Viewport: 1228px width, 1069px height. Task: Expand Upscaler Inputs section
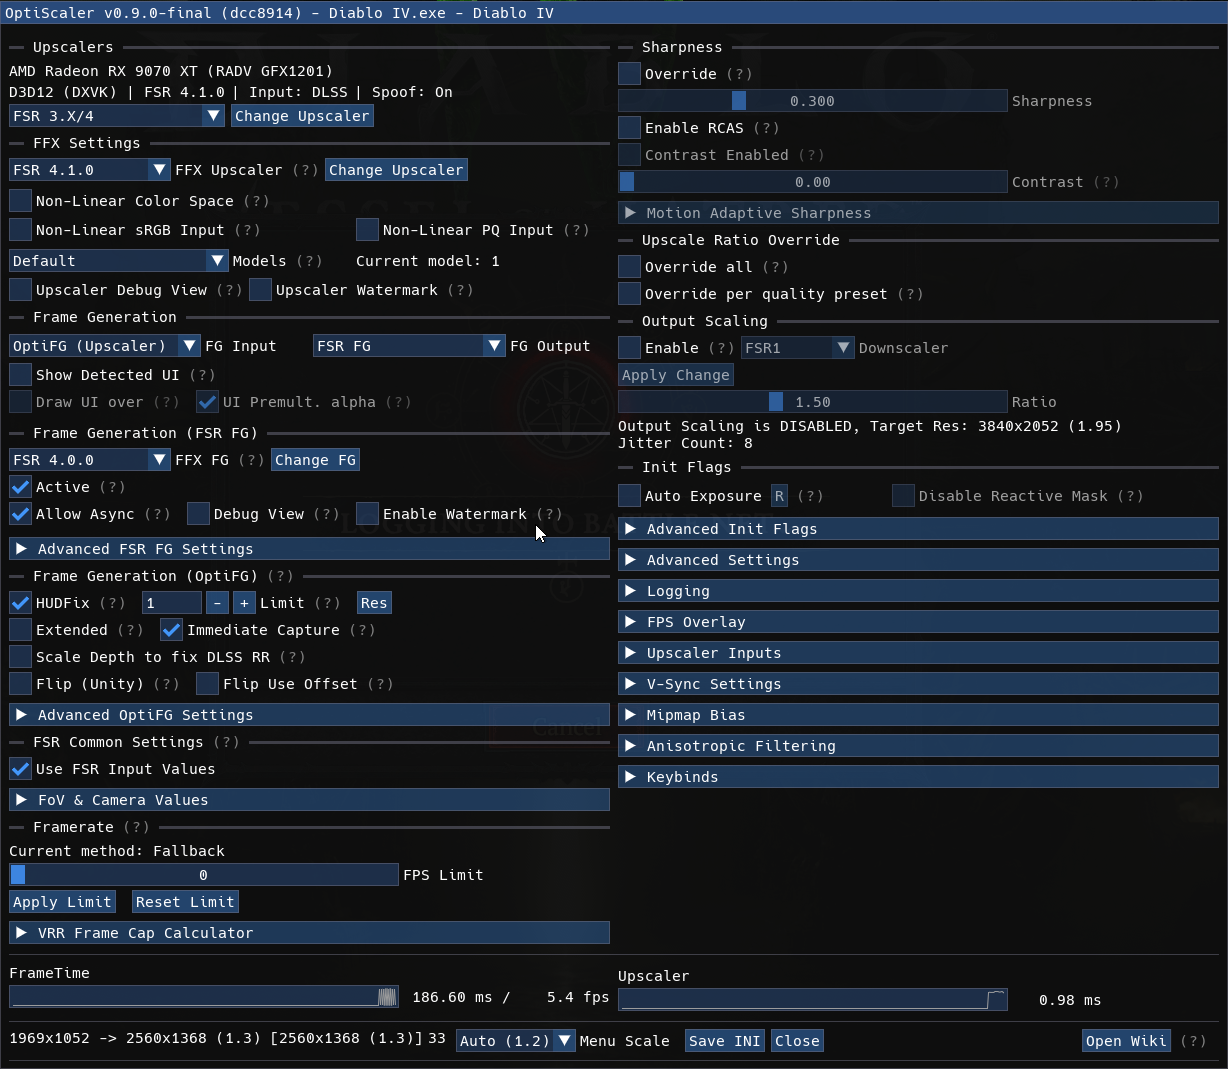click(x=918, y=653)
